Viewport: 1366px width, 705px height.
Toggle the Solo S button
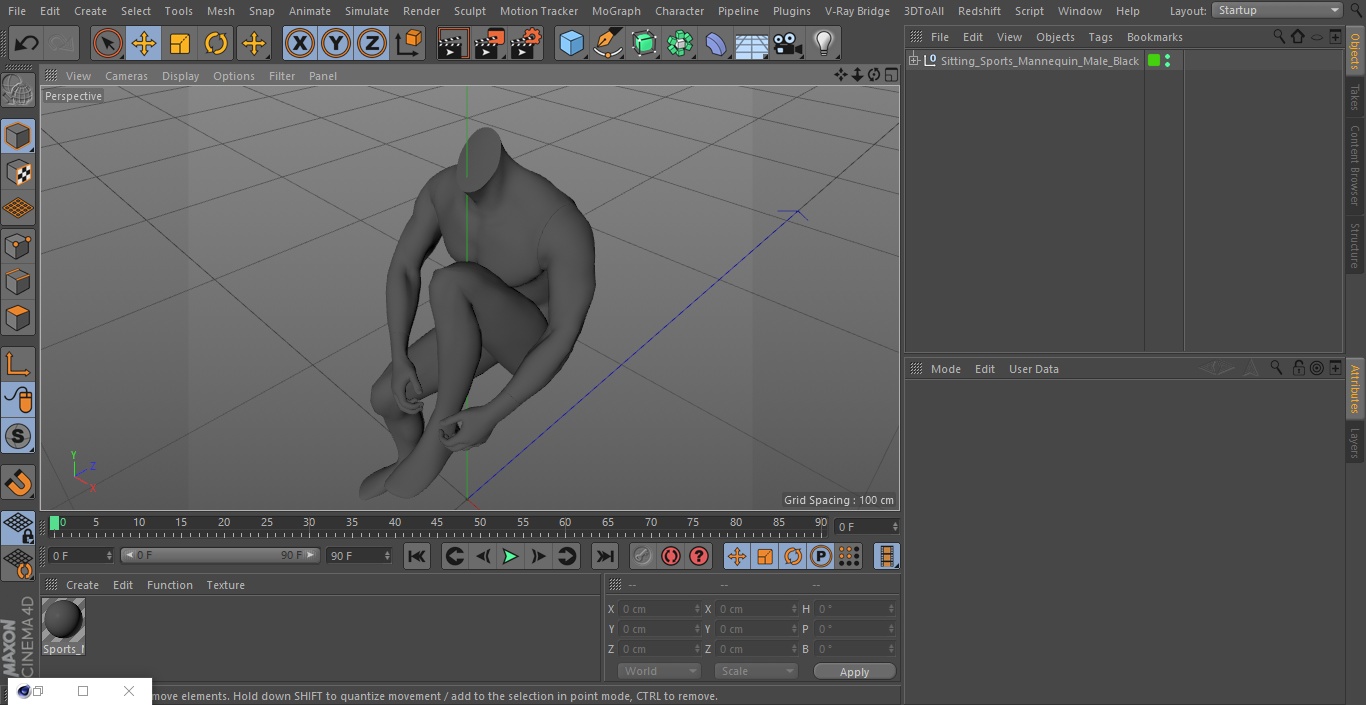[x=18, y=436]
